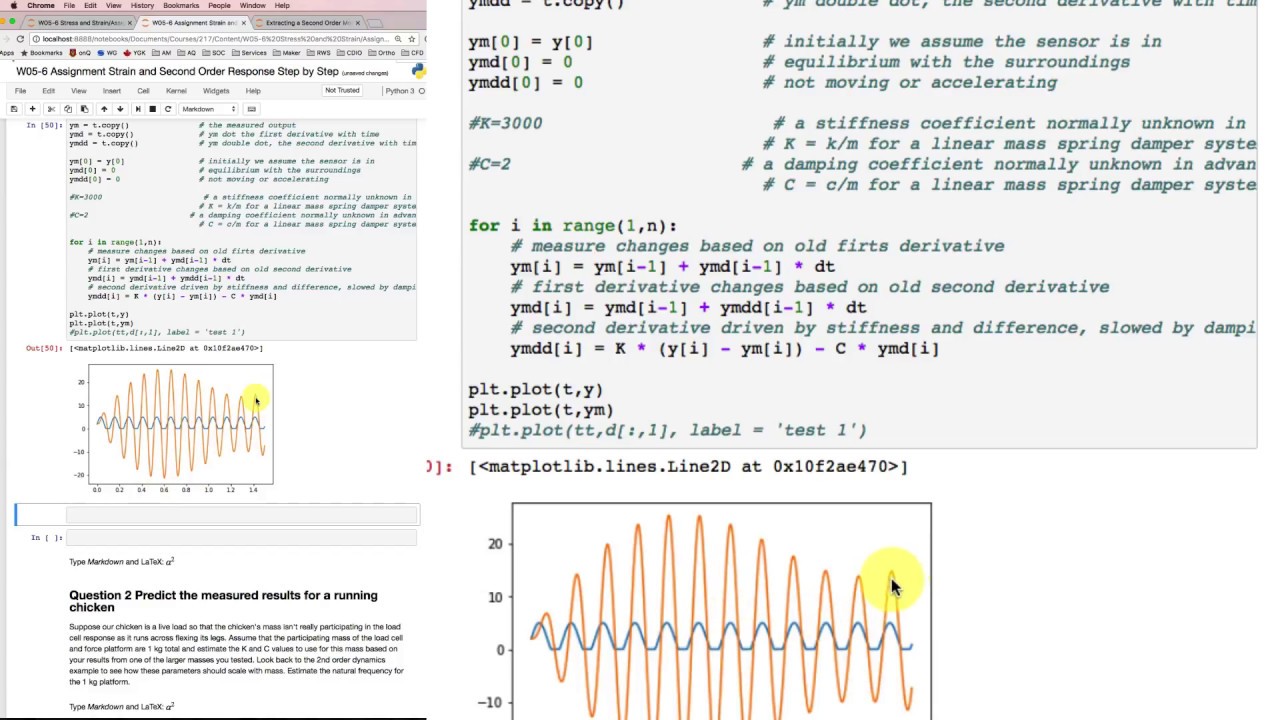Cut selected cell with scissors icon

51,109
